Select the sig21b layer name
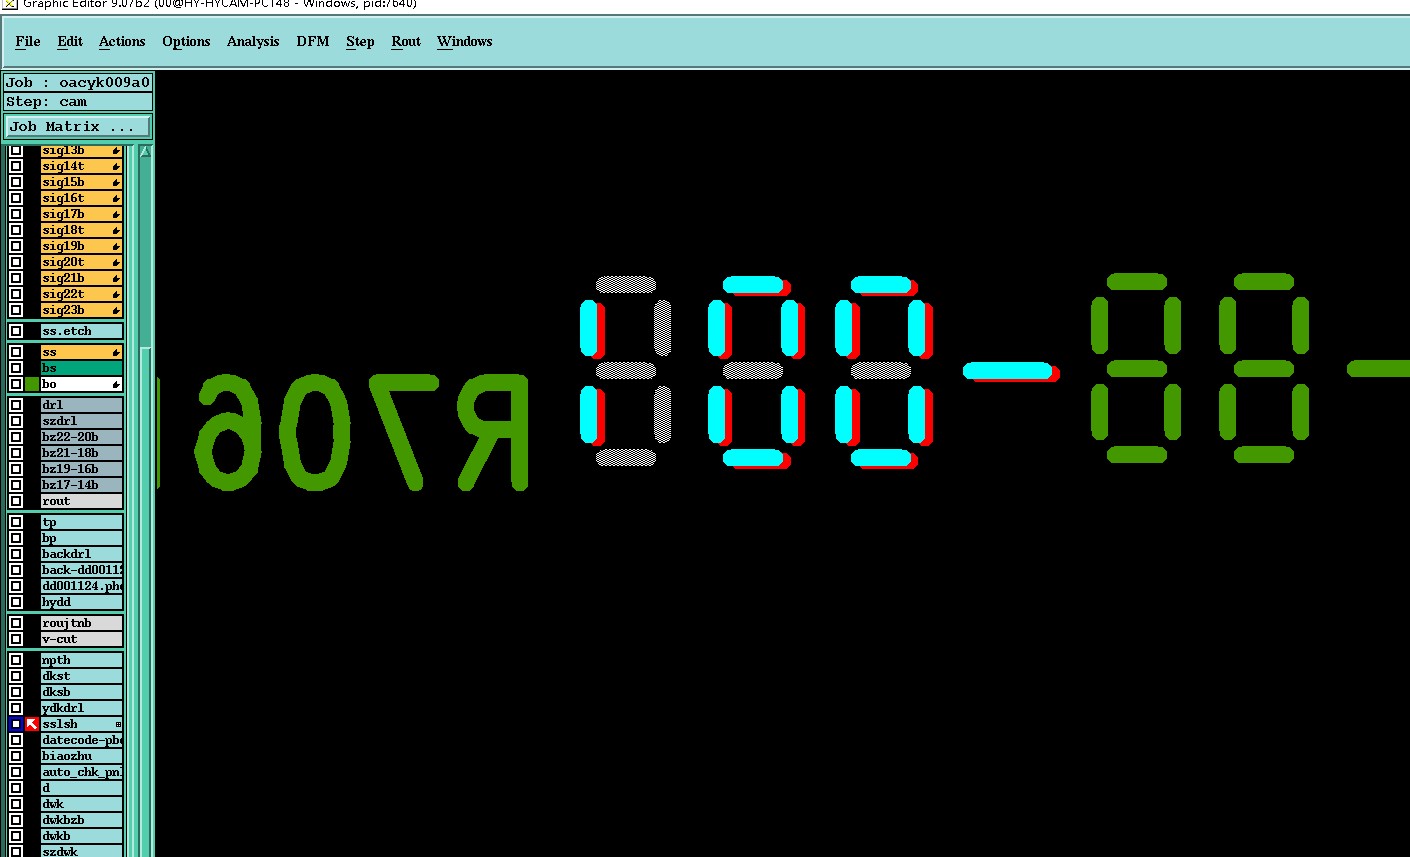The image size is (1410, 857). click(x=82, y=278)
